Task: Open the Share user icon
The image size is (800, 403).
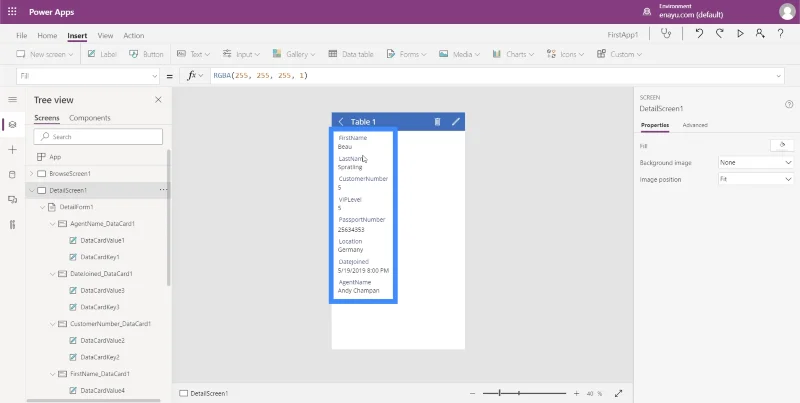Action: pyautogui.click(x=760, y=34)
